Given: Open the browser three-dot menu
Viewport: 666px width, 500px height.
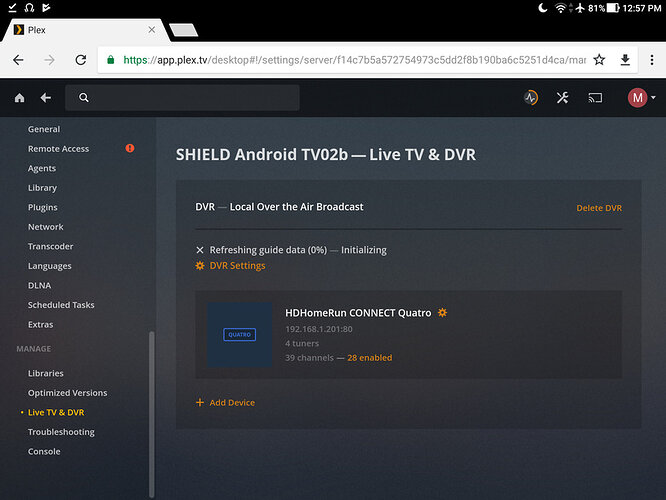Looking at the screenshot, I should 652,60.
